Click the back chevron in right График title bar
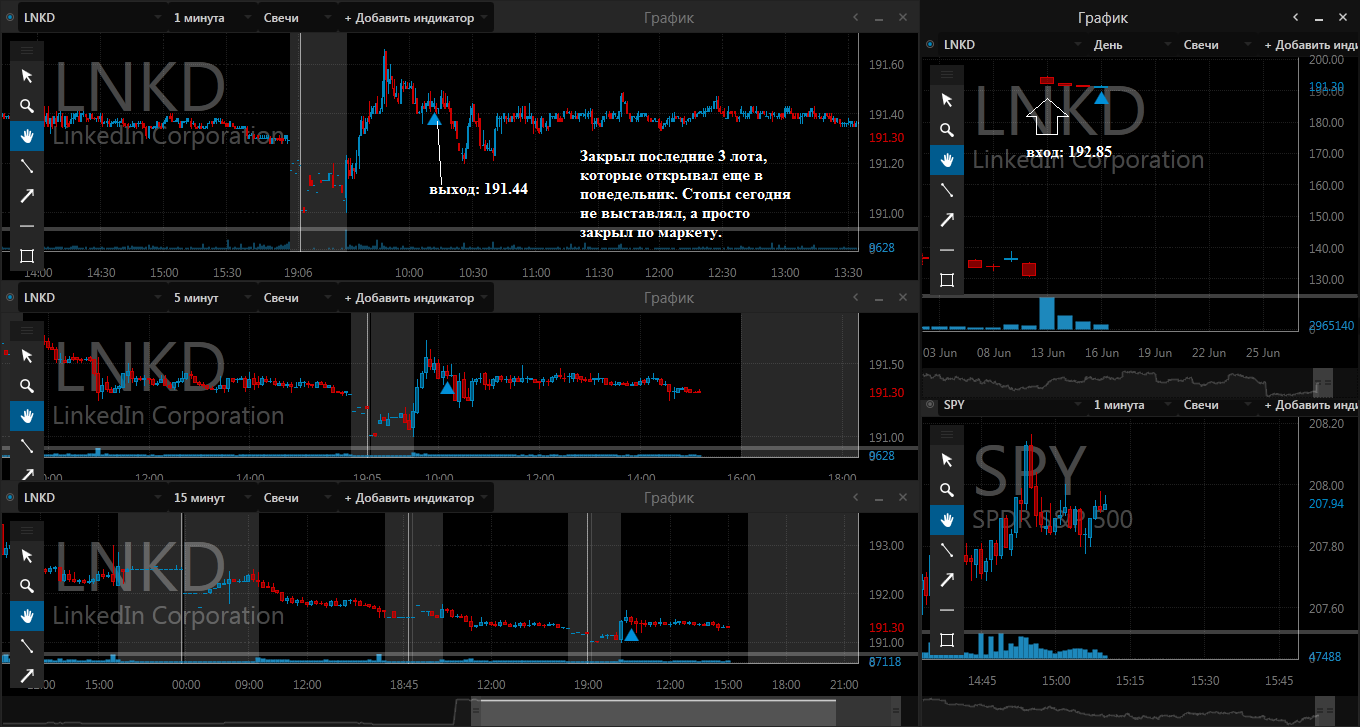This screenshot has height=727, width=1360. click(1296, 18)
